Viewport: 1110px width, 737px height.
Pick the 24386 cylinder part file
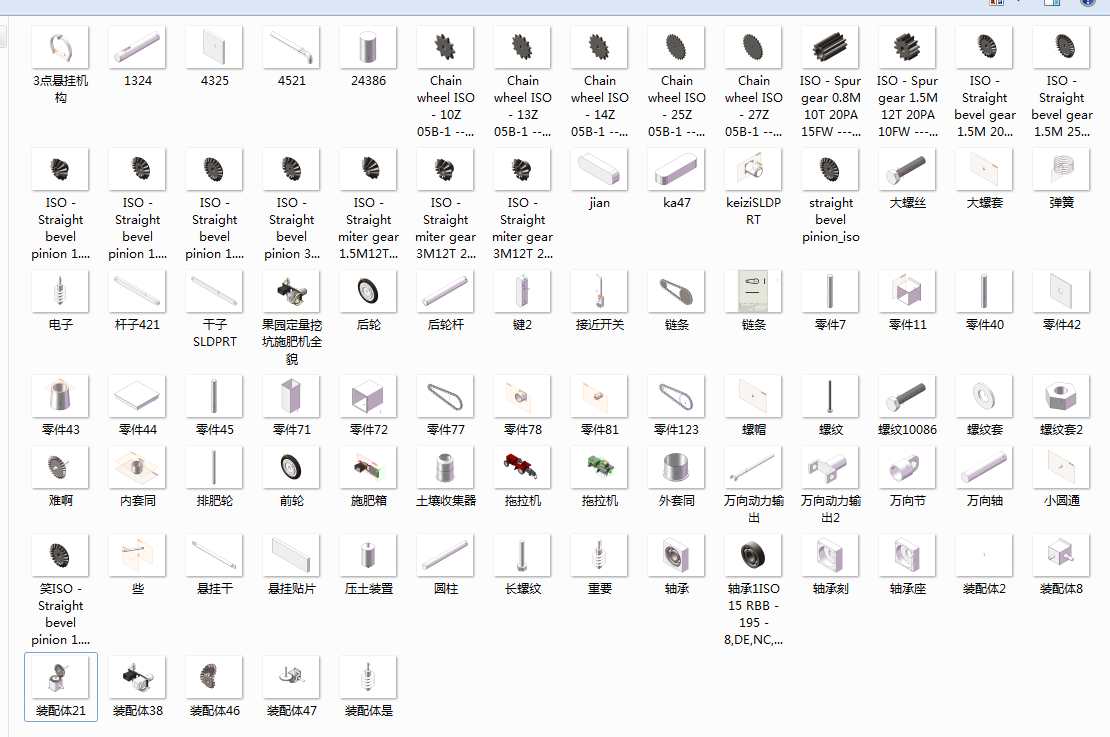[368, 48]
